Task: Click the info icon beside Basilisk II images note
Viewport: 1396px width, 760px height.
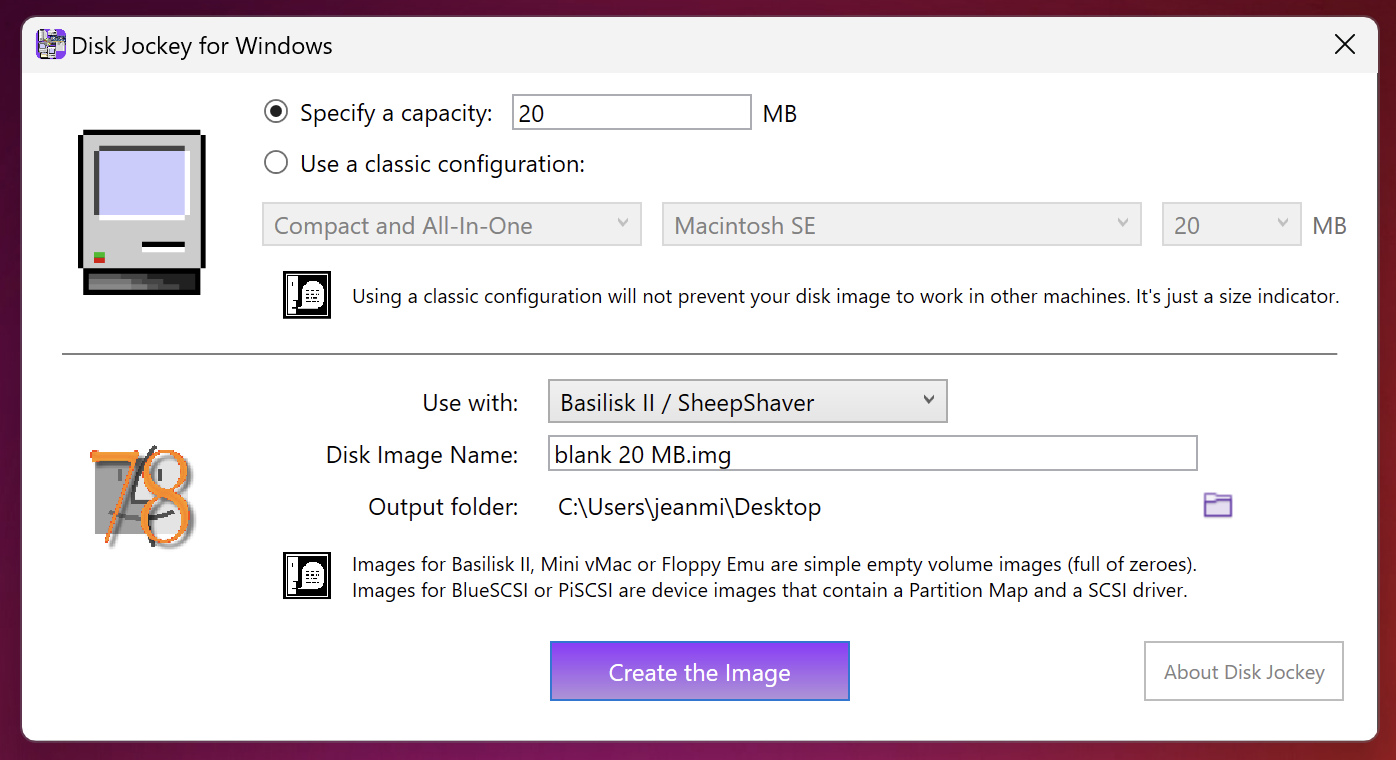Action: 307,576
